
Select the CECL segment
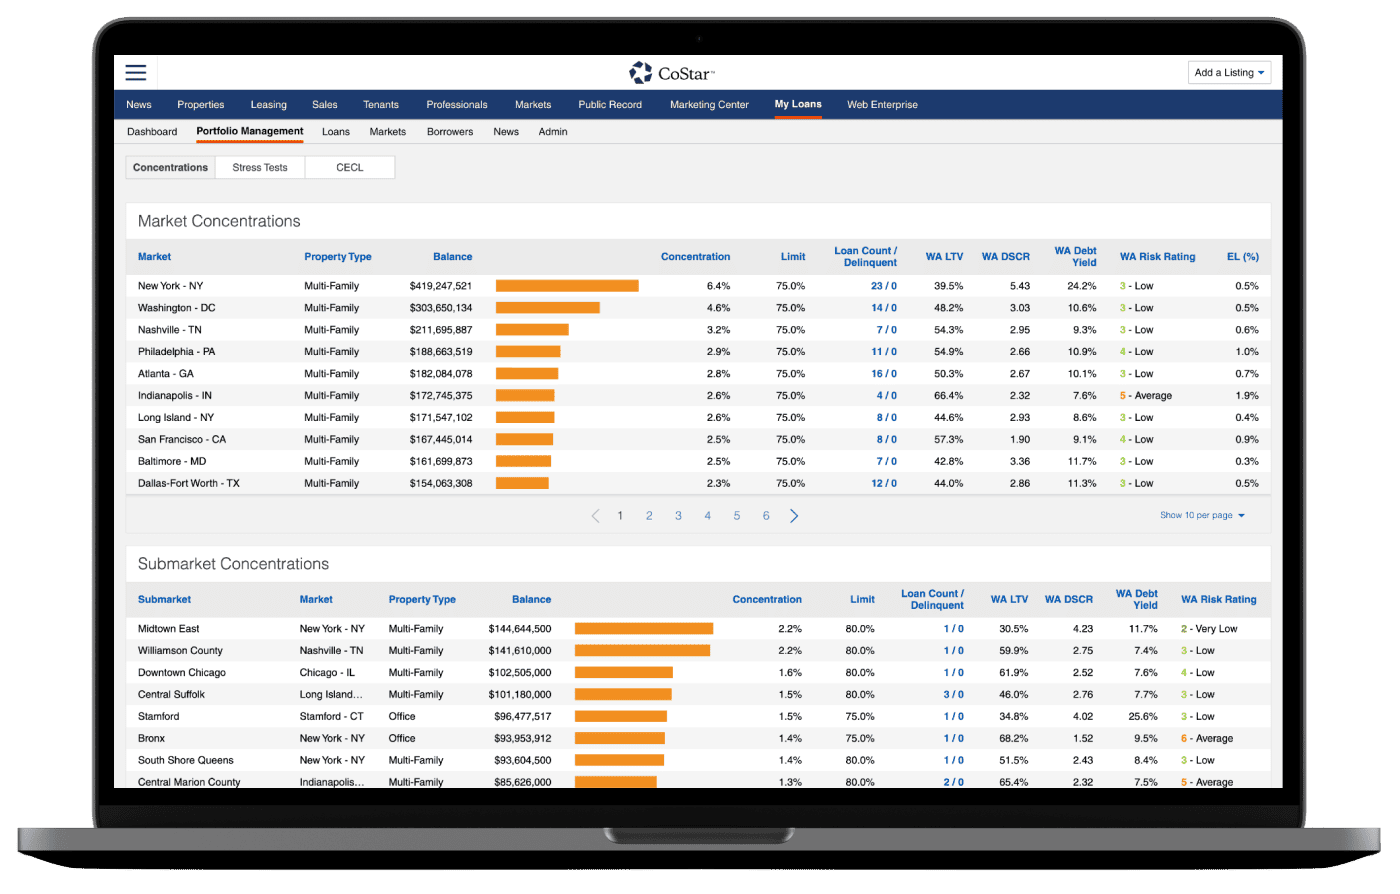(350, 168)
